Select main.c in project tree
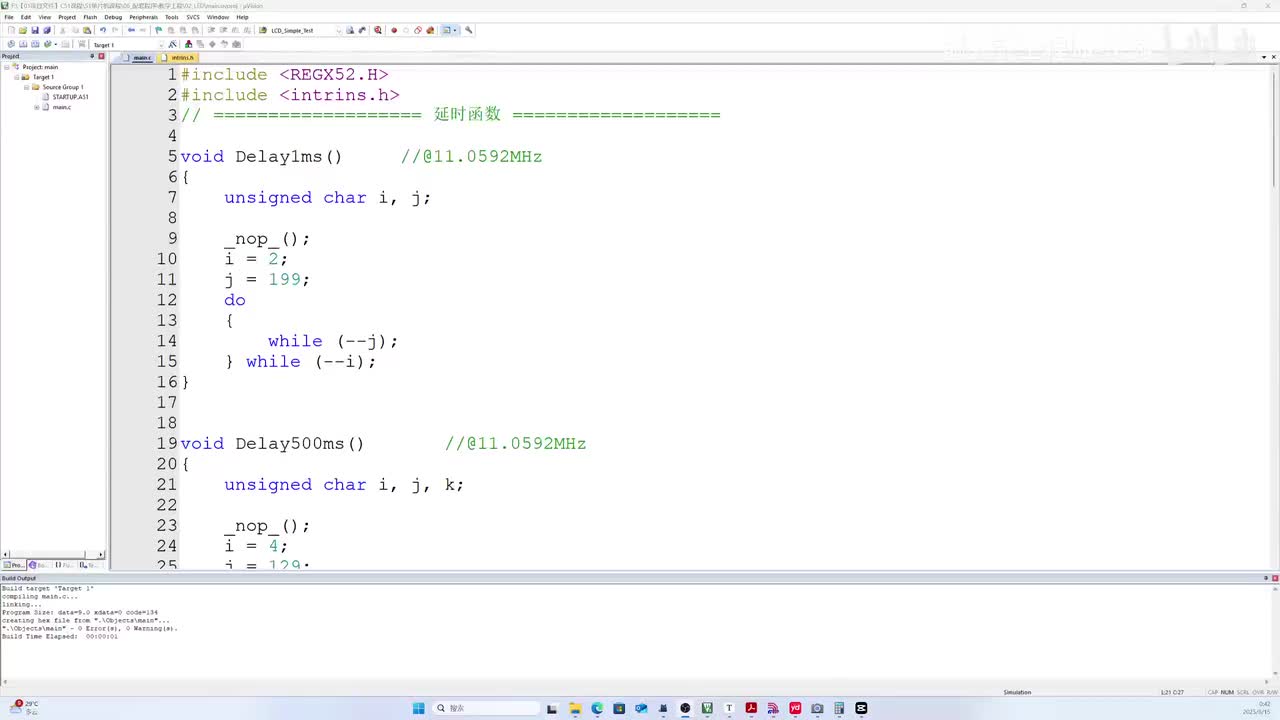The height and width of the screenshot is (720, 1280). click(62, 107)
